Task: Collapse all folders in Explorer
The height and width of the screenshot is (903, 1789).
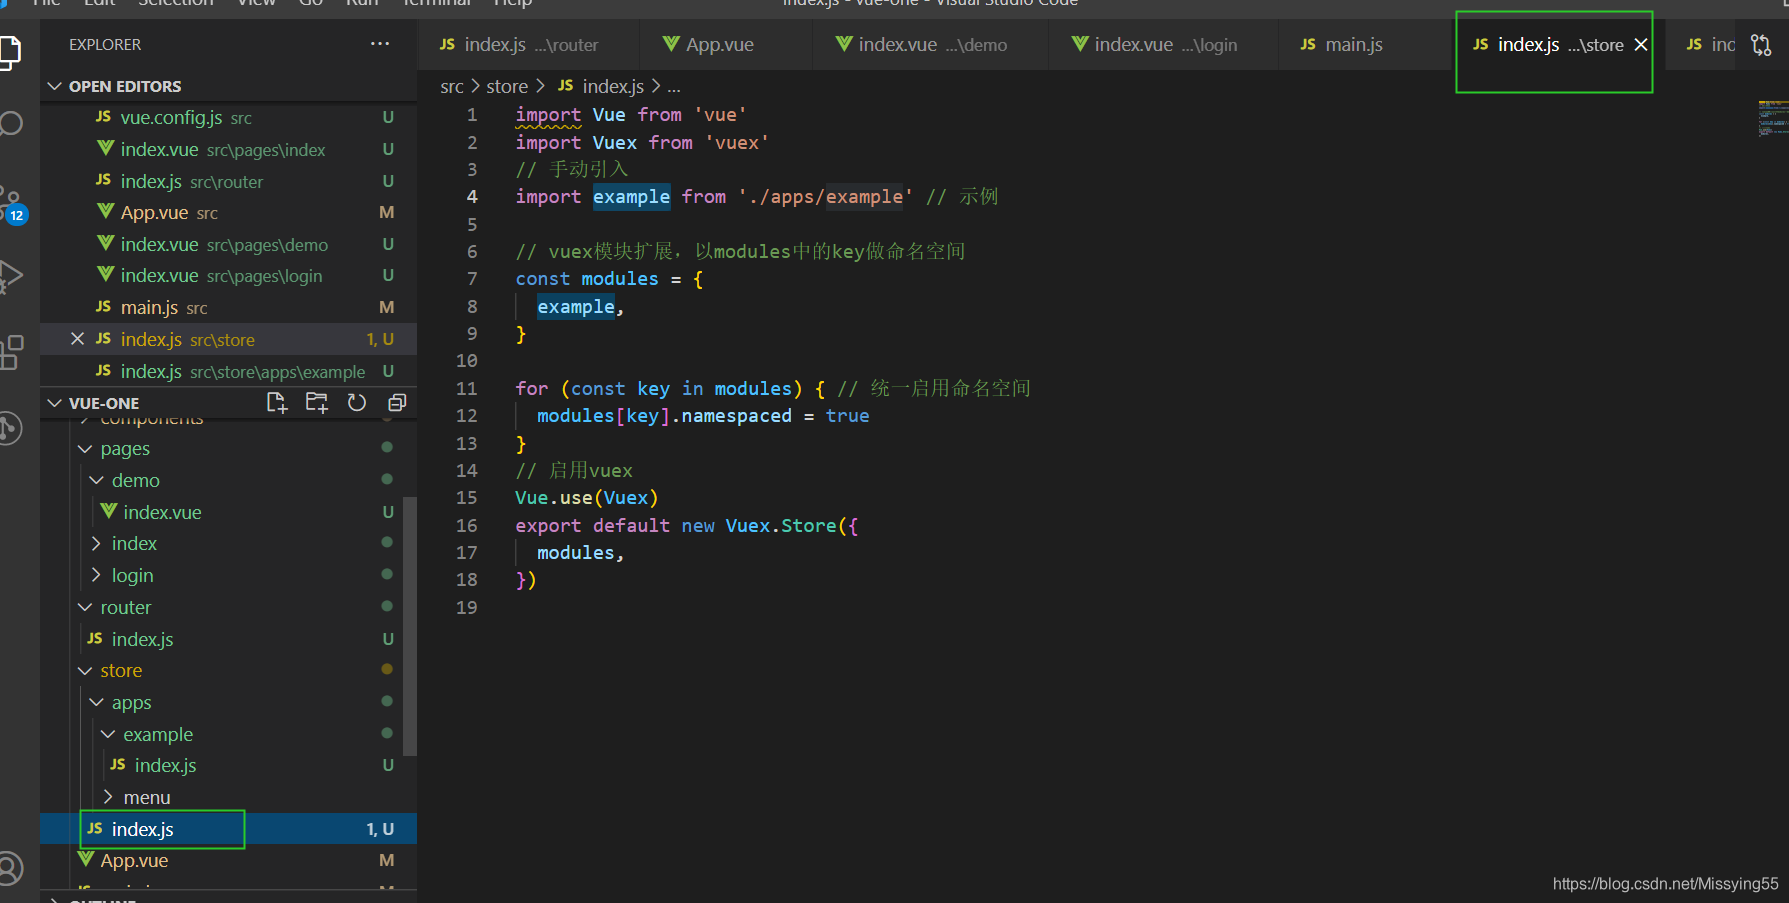Action: [397, 403]
